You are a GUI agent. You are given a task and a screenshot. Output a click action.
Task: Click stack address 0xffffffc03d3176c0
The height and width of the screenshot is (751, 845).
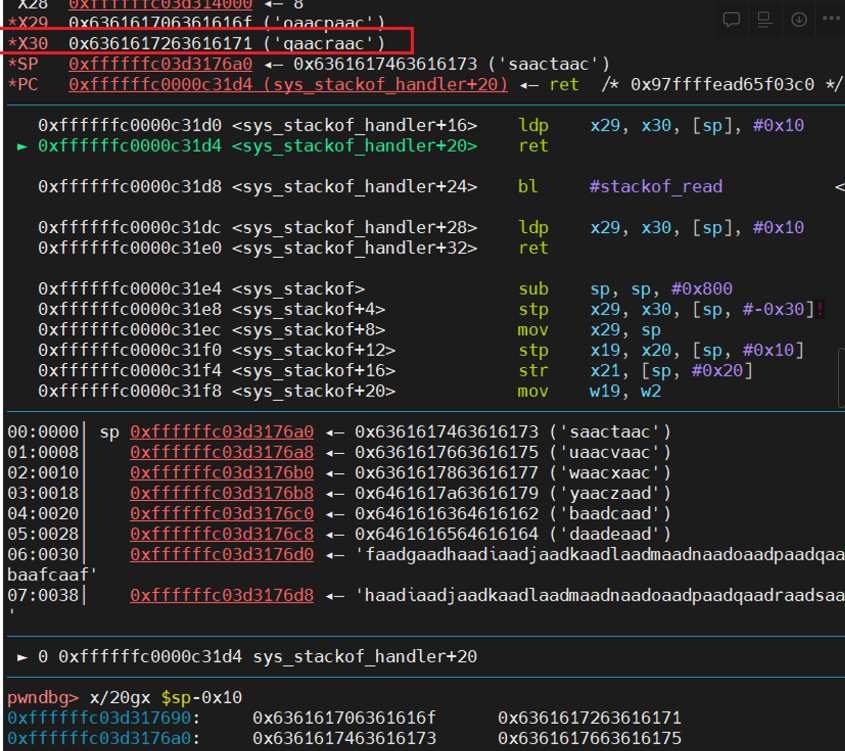pyautogui.click(x=221, y=513)
